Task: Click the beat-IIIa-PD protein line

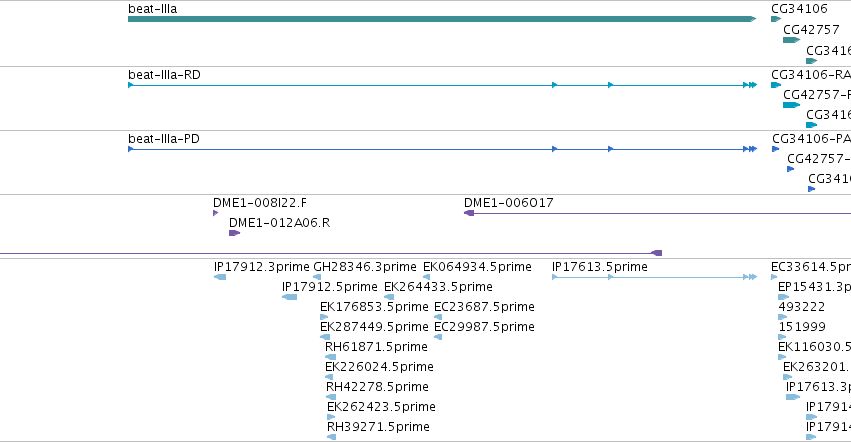Action: tap(442, 149)
